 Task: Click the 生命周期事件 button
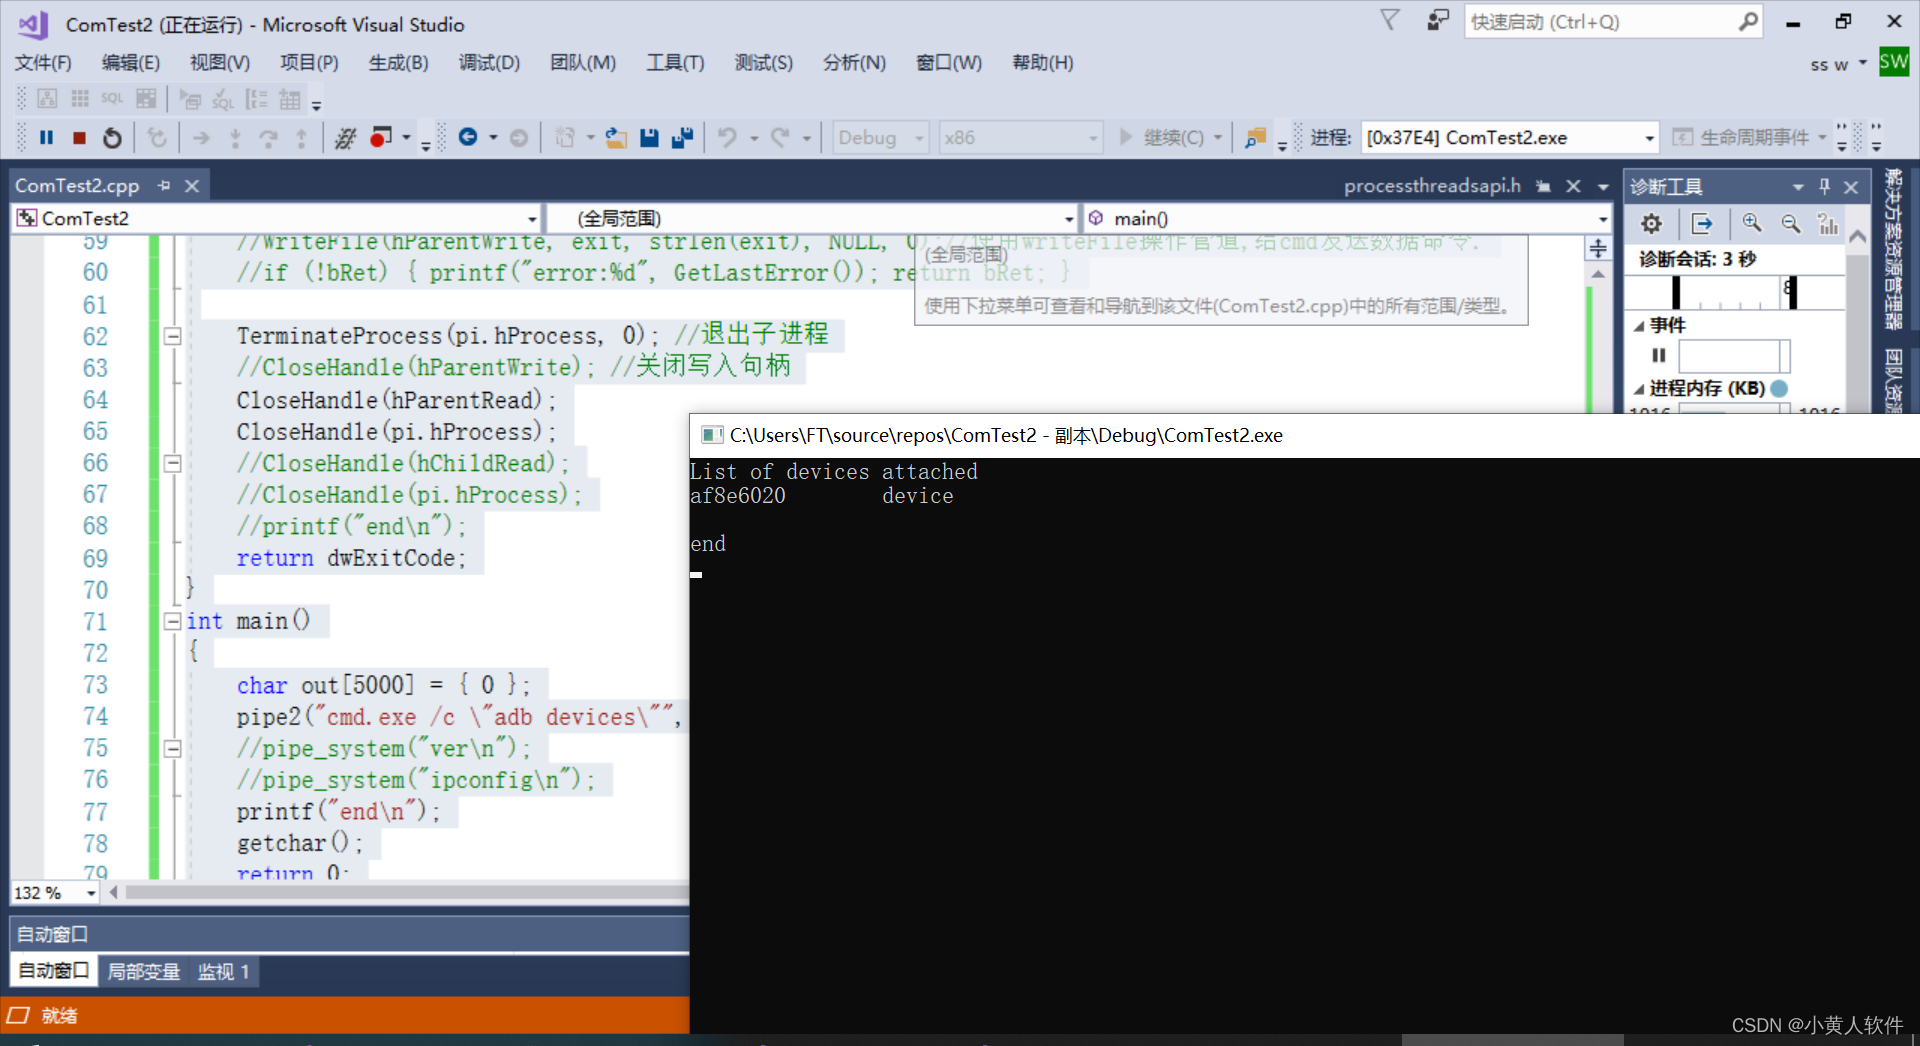(1743, 138)
